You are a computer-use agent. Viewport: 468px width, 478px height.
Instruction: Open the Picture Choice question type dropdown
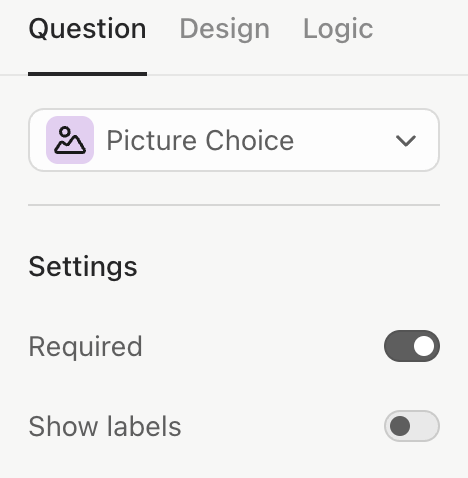tap(234, 140)
